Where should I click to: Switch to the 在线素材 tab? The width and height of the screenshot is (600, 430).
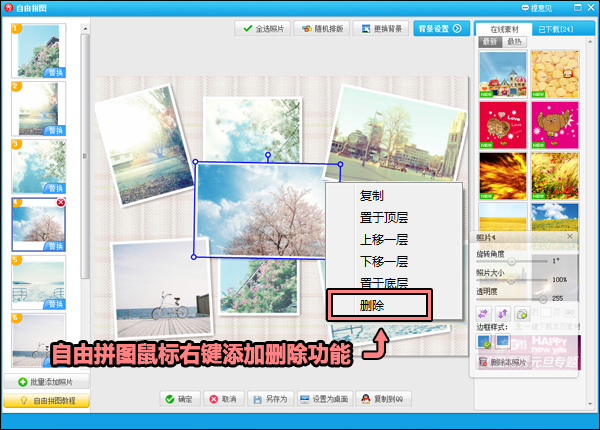(x=504, y=29)
